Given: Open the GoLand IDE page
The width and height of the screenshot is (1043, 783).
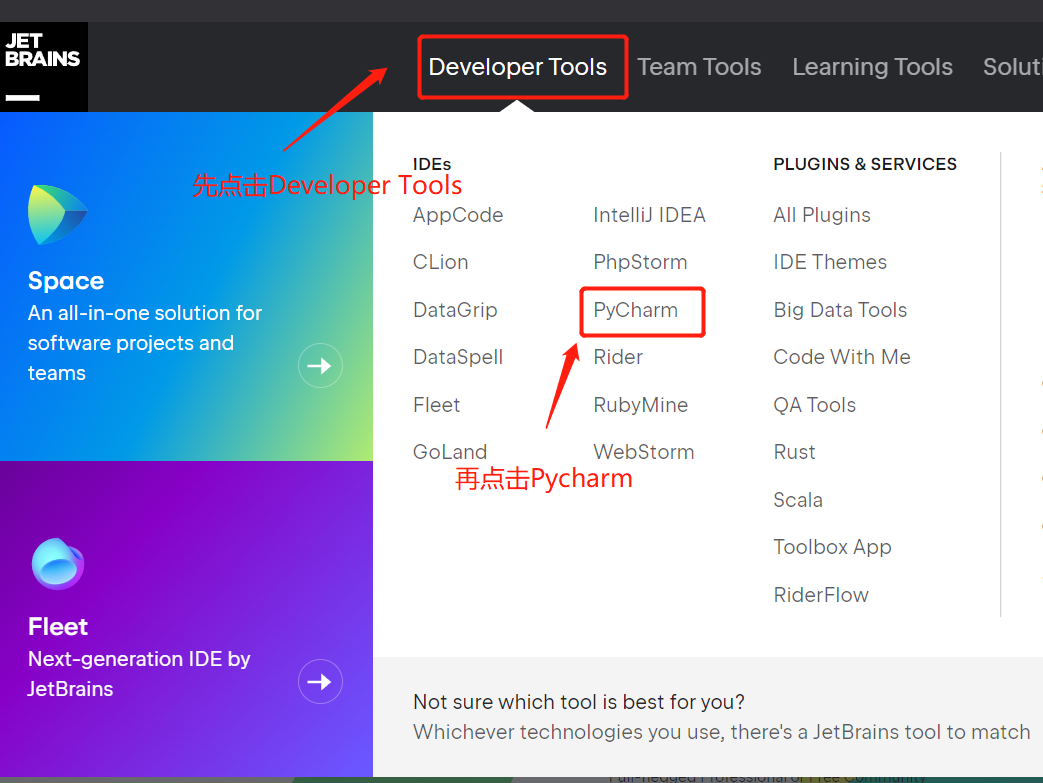Looking at the screenshot, I should 450,452.
